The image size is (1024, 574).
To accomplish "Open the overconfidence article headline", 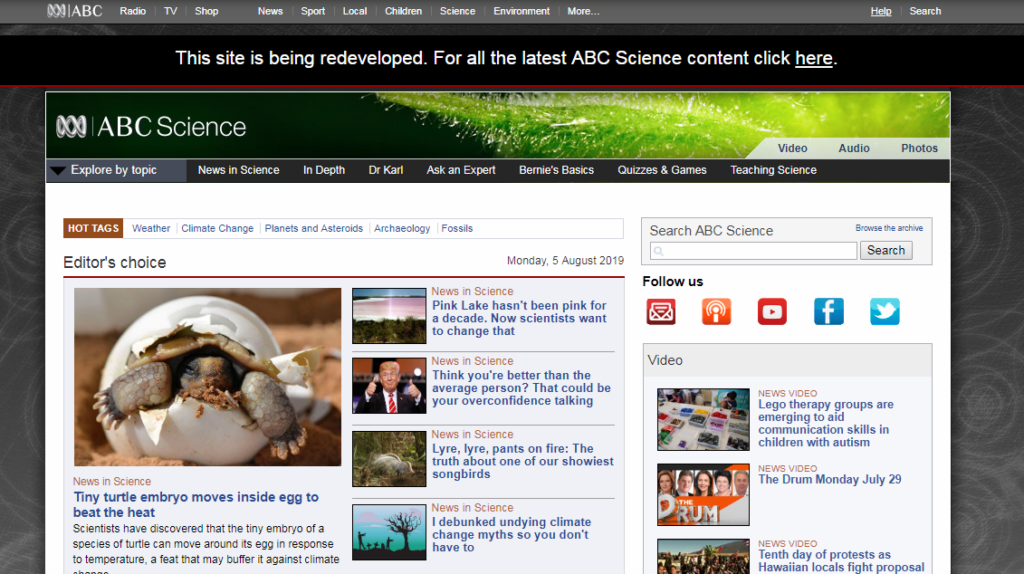I will [521, 388].
